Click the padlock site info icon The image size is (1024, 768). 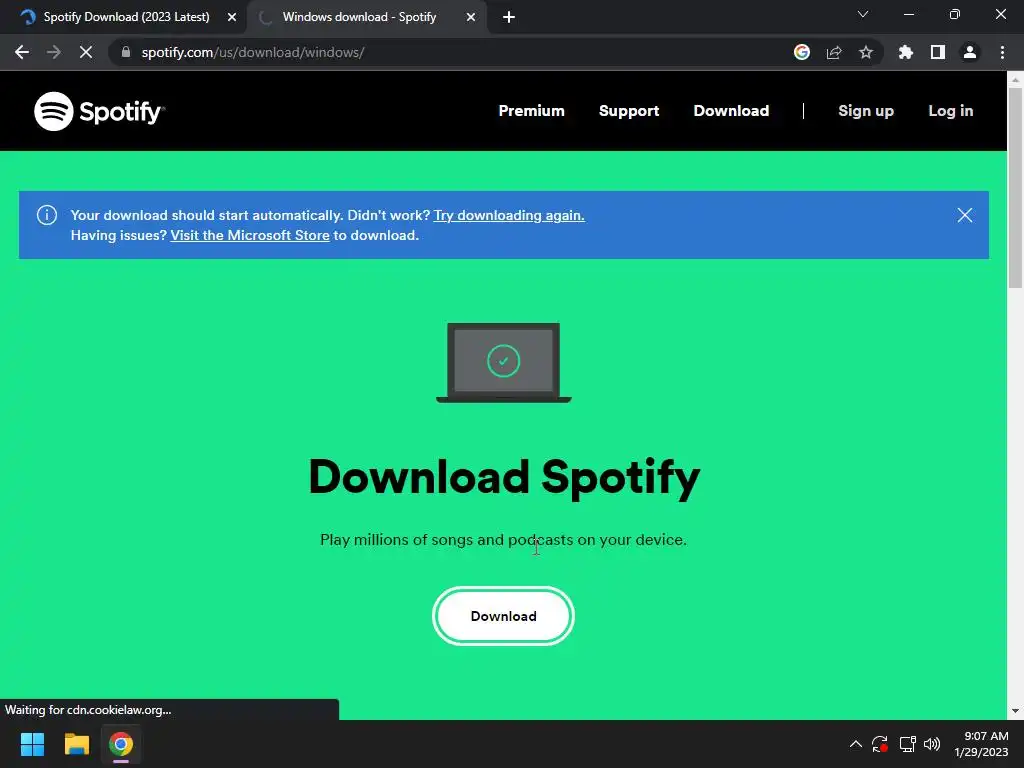pos(126,52)
